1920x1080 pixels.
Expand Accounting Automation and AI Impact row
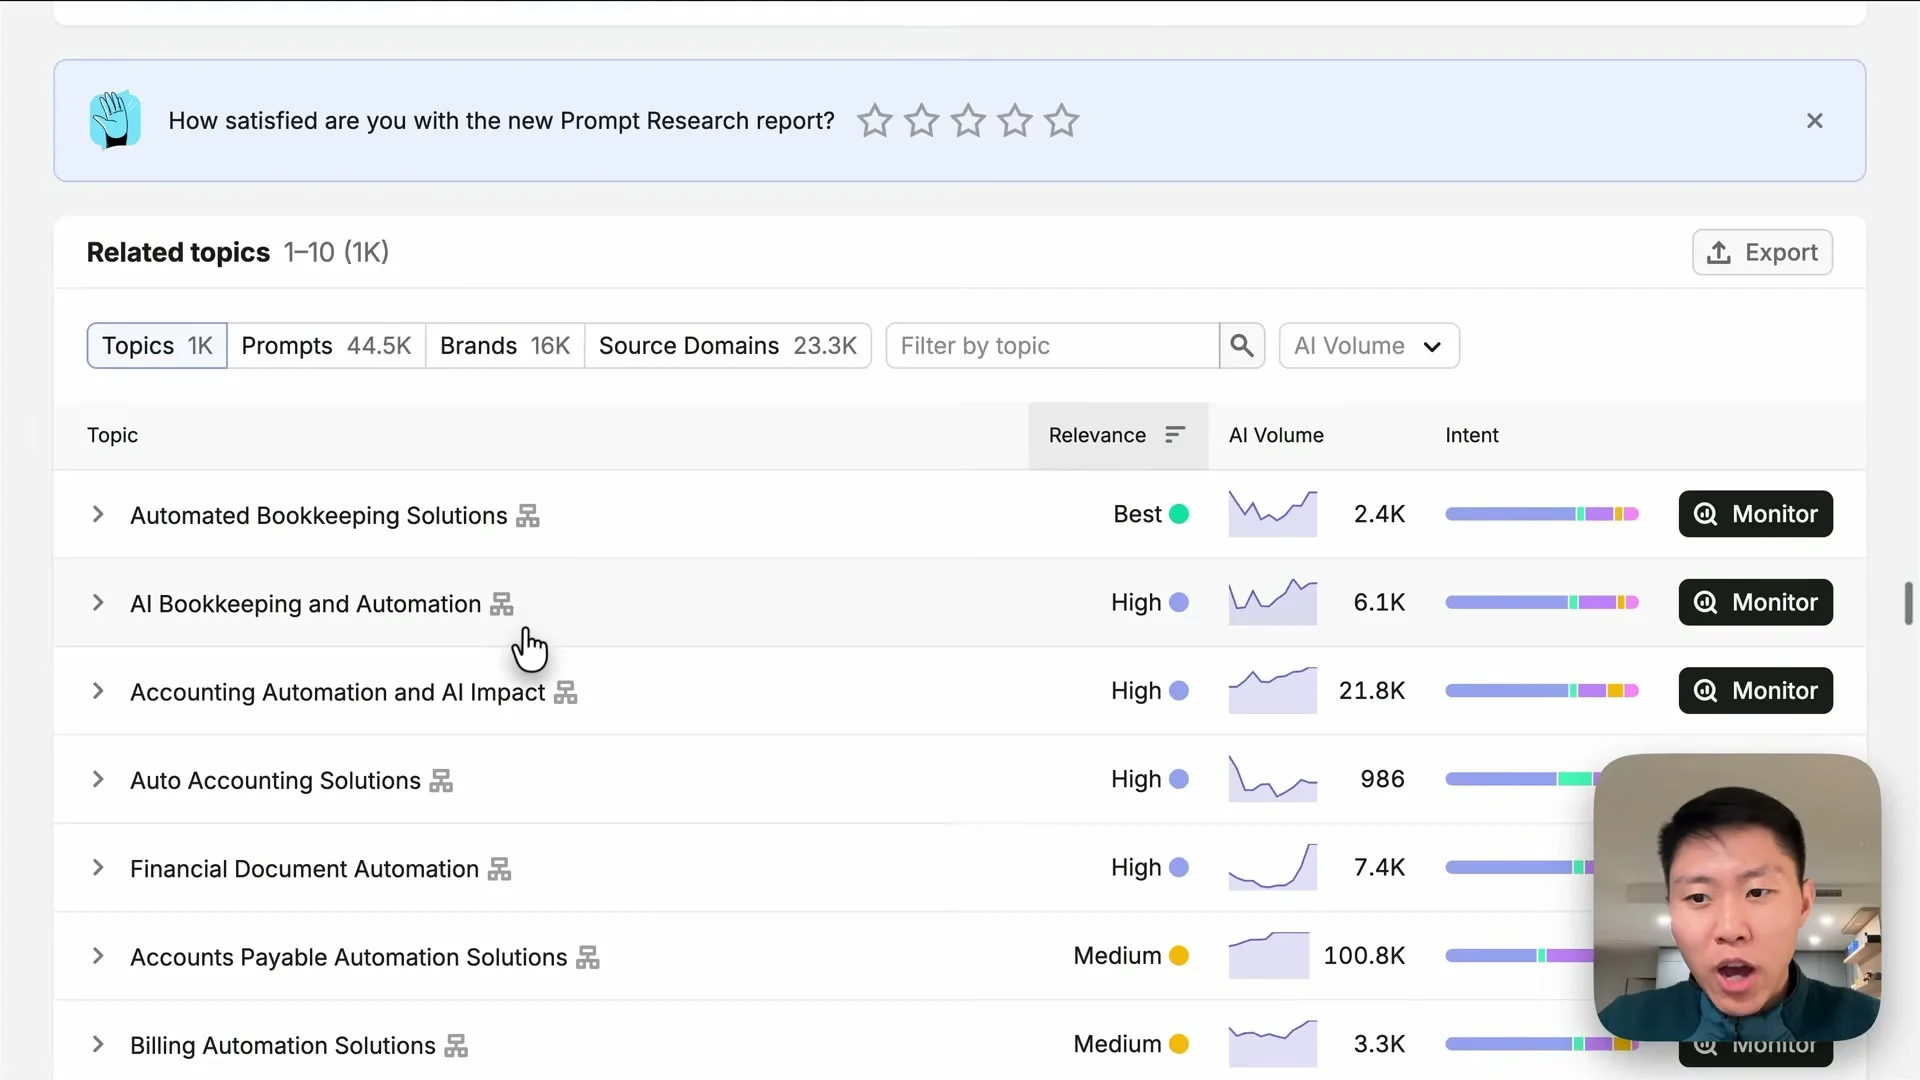[x=98, y=691]
